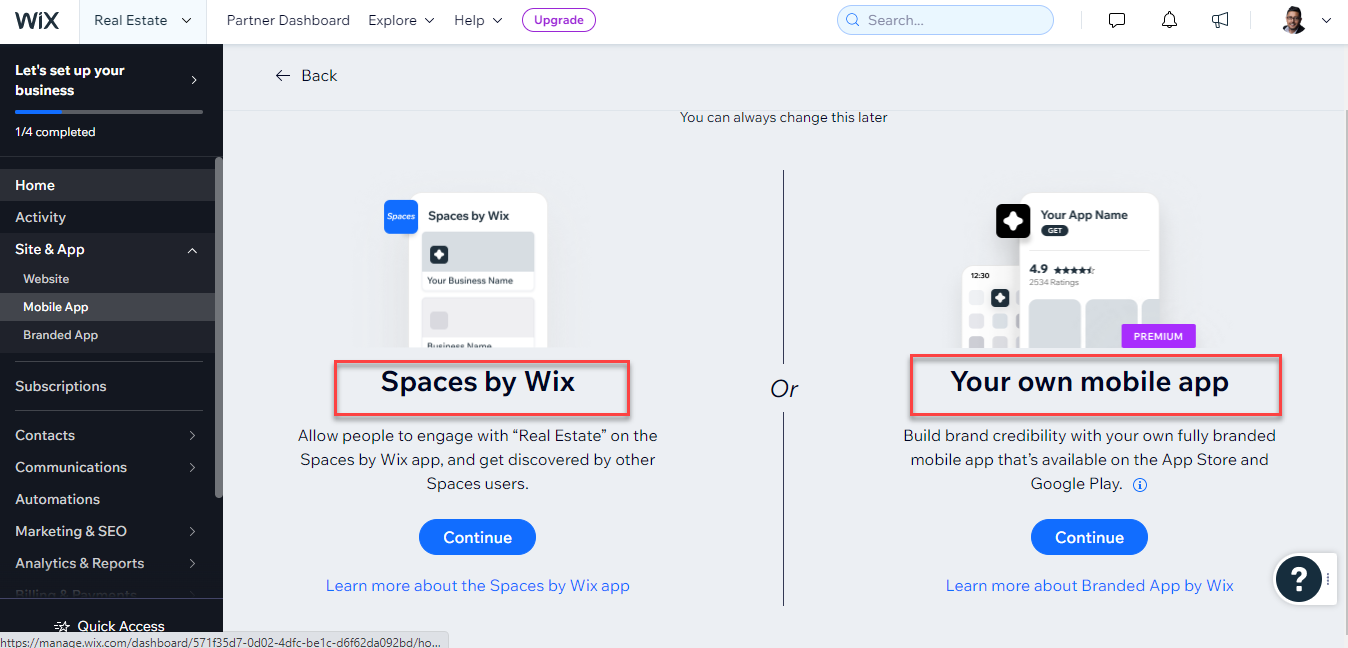Open the notifications bell
The height and width of the screenshot is (648, 1348).
[1168, 20]
